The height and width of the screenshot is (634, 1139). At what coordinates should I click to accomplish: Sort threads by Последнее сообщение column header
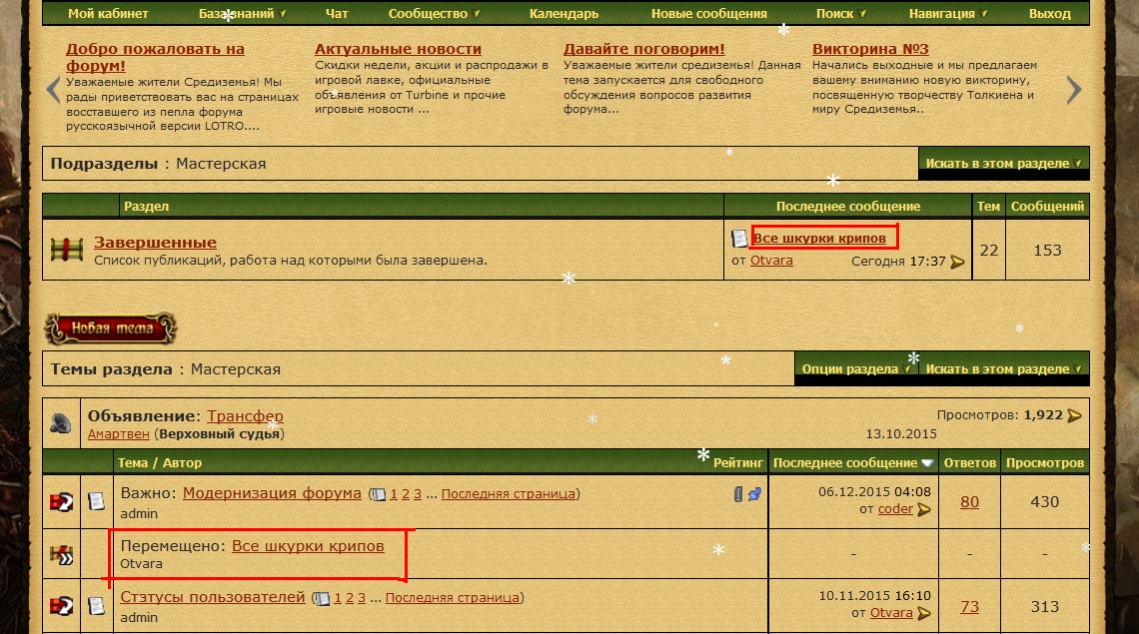tap(844, 463)
